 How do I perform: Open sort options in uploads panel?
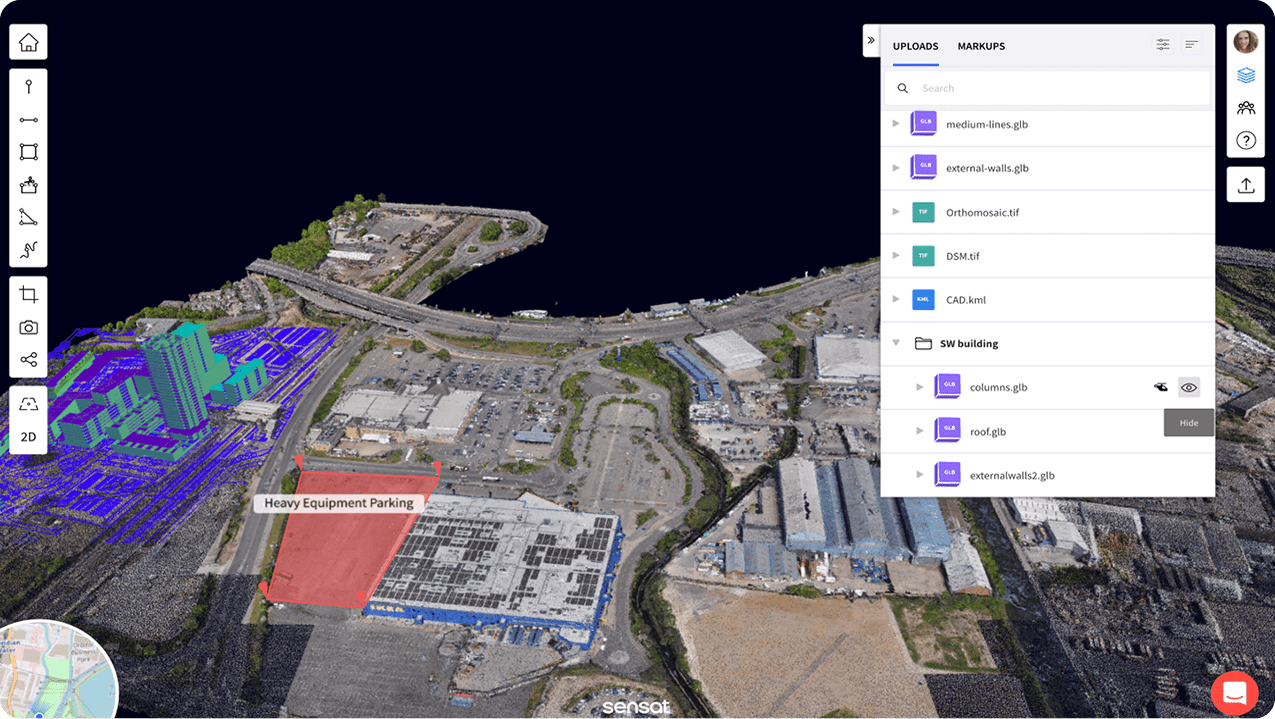pos(1191,45)
